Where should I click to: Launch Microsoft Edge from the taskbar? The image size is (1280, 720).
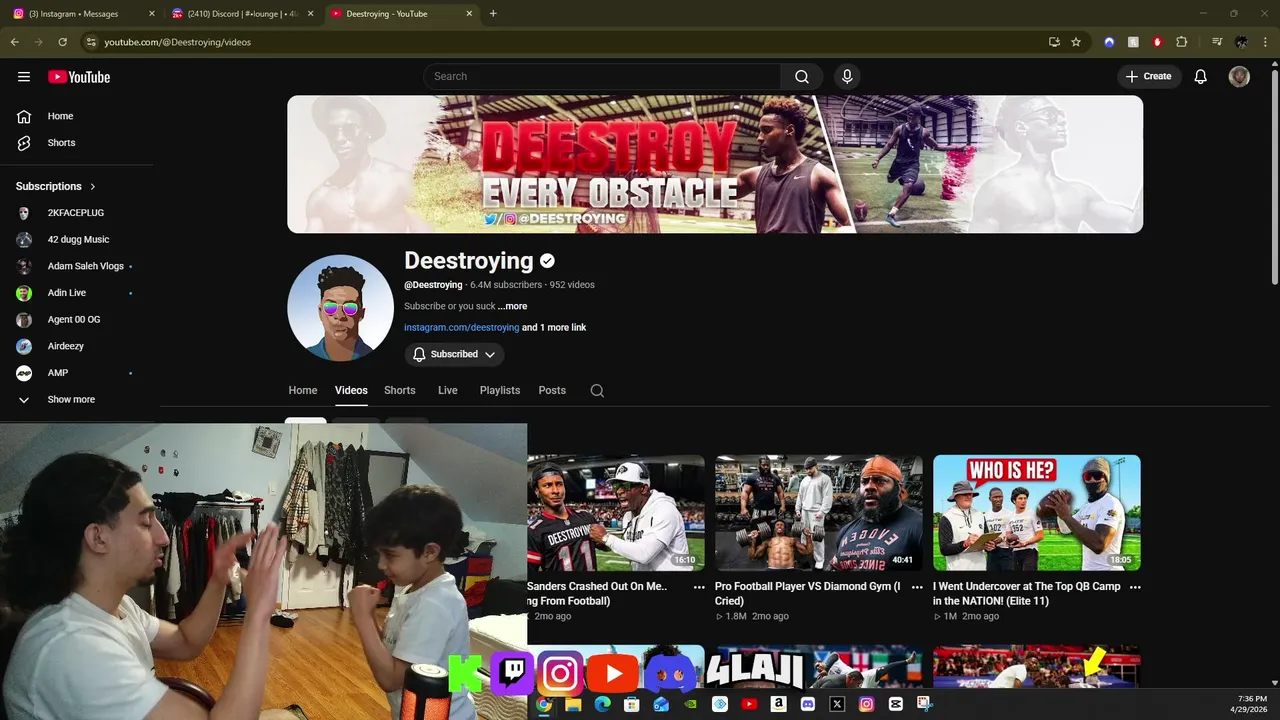[x=602, y=704]
